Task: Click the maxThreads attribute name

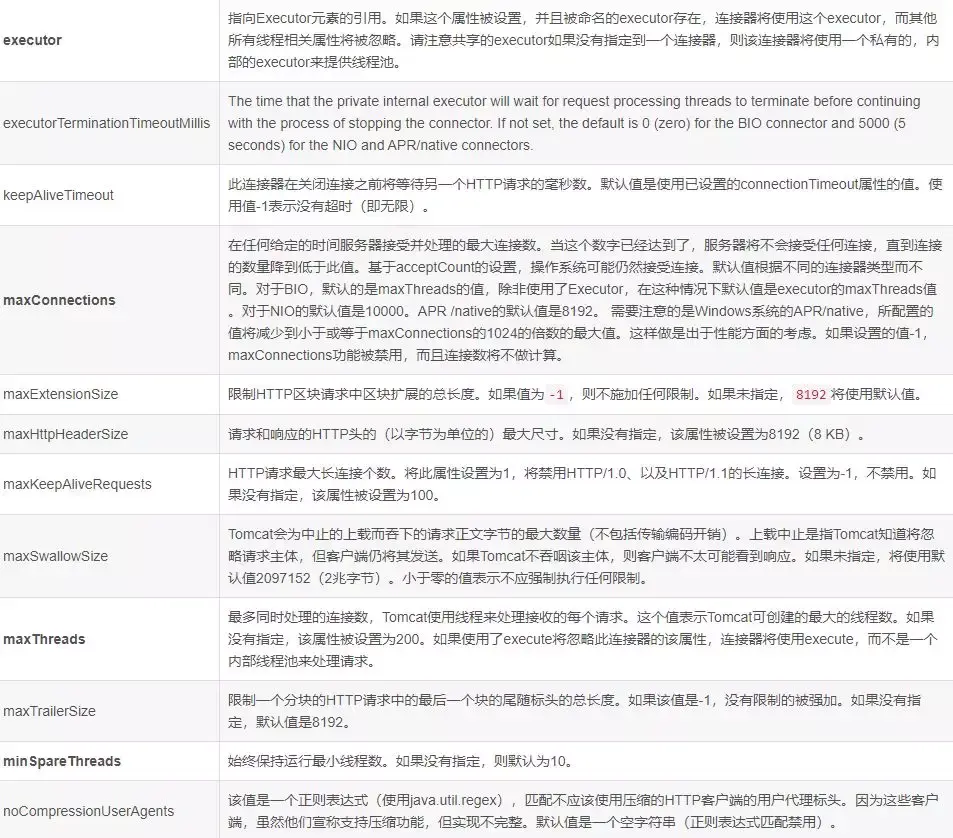Action: point(44,639)
